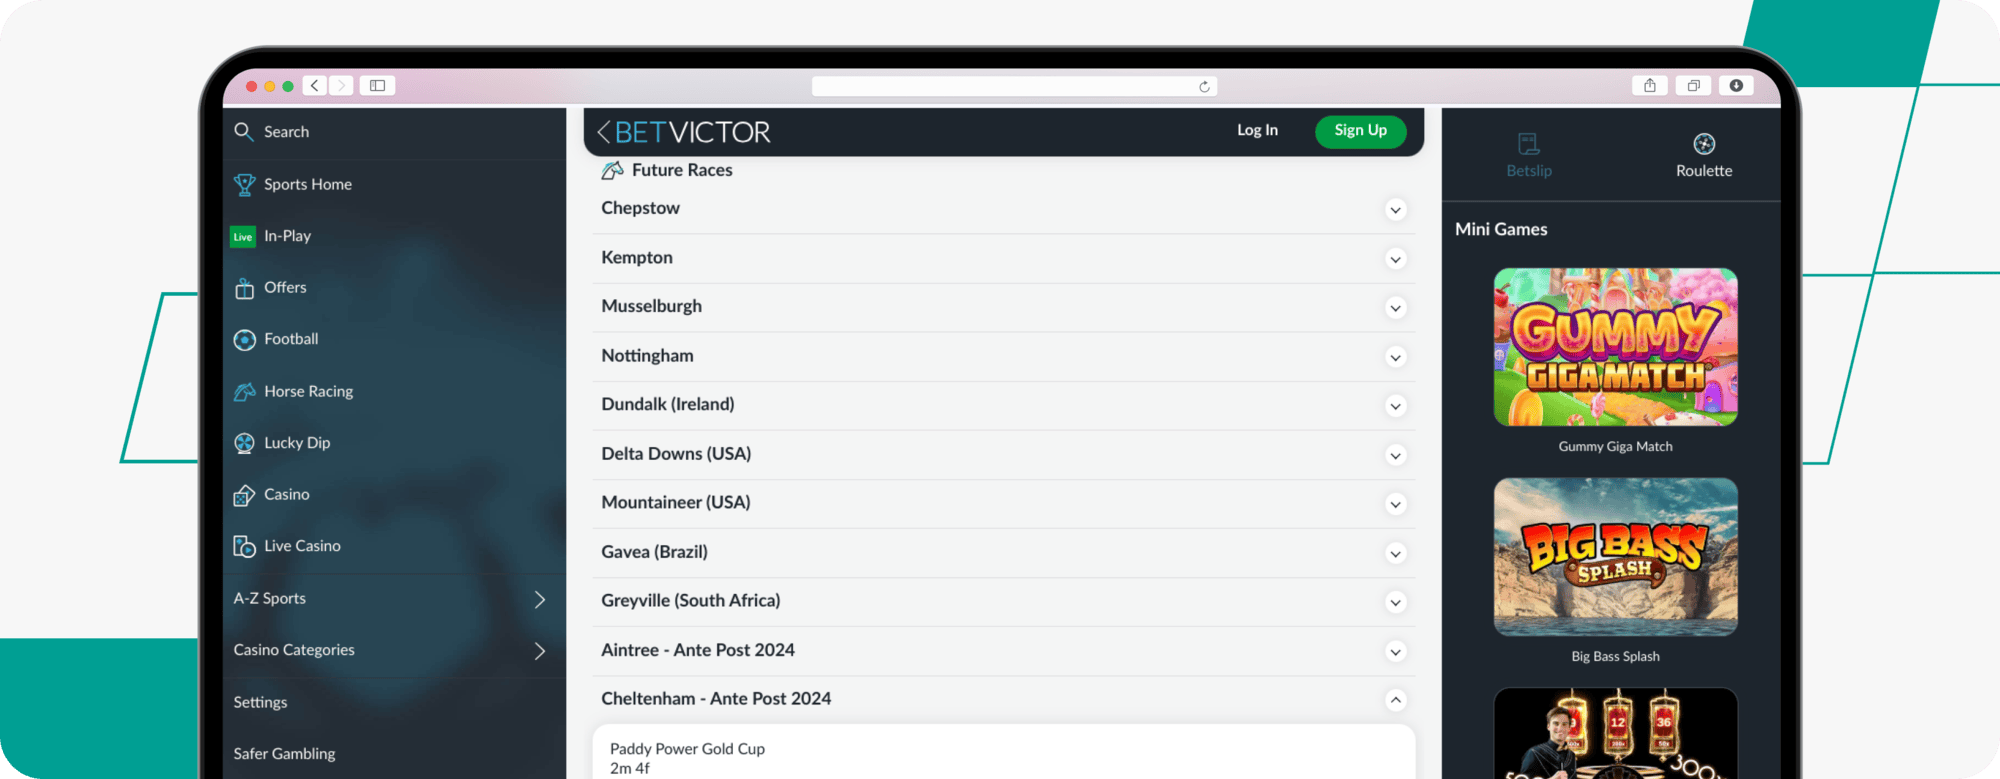Open the roulette game thumbnail below Big Bass Splash

[x=1615, y=733]
